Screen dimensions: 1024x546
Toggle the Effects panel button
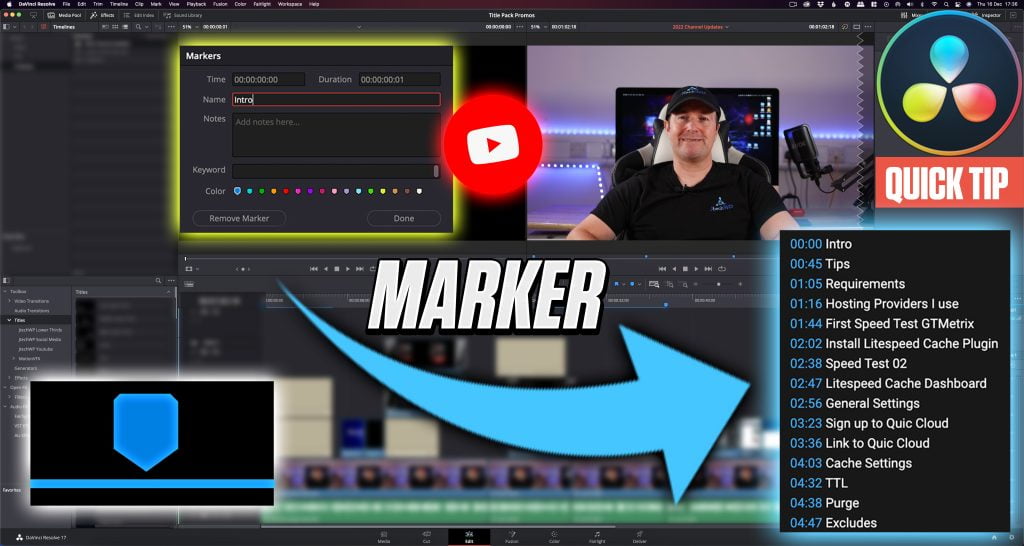[103, 15]
